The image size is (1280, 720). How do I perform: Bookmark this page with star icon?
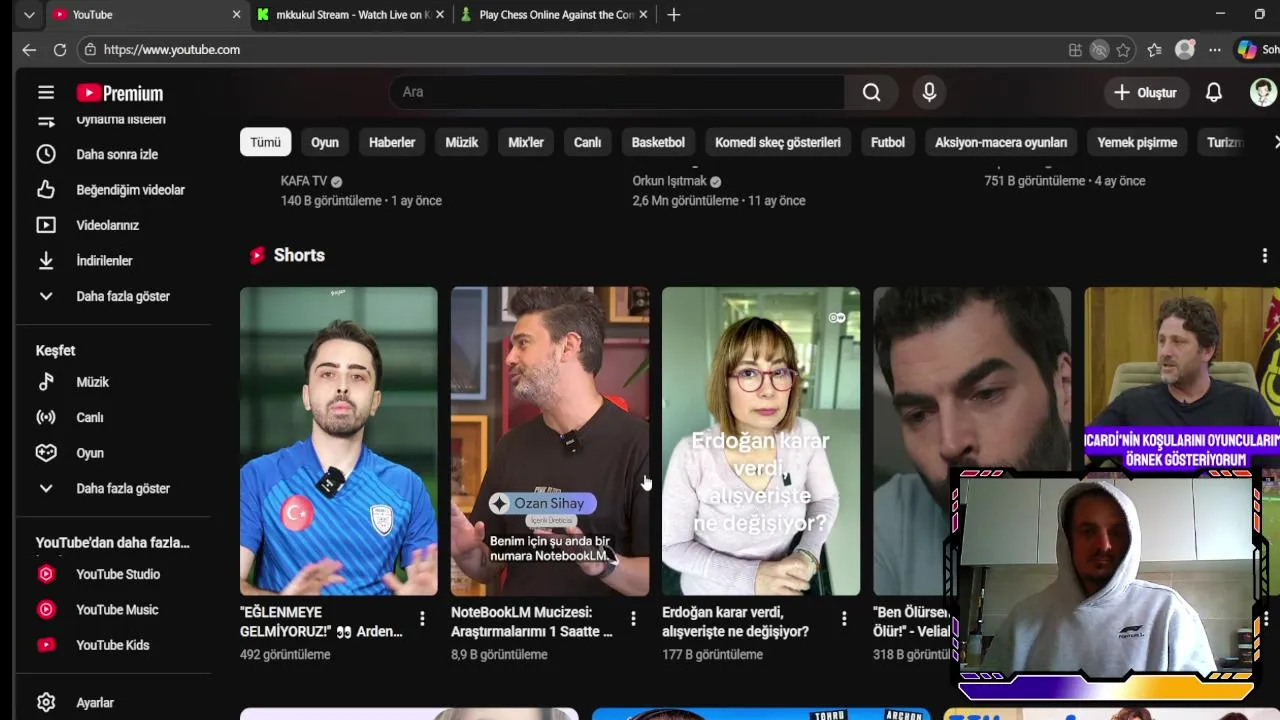click(x=1123, y=50)
